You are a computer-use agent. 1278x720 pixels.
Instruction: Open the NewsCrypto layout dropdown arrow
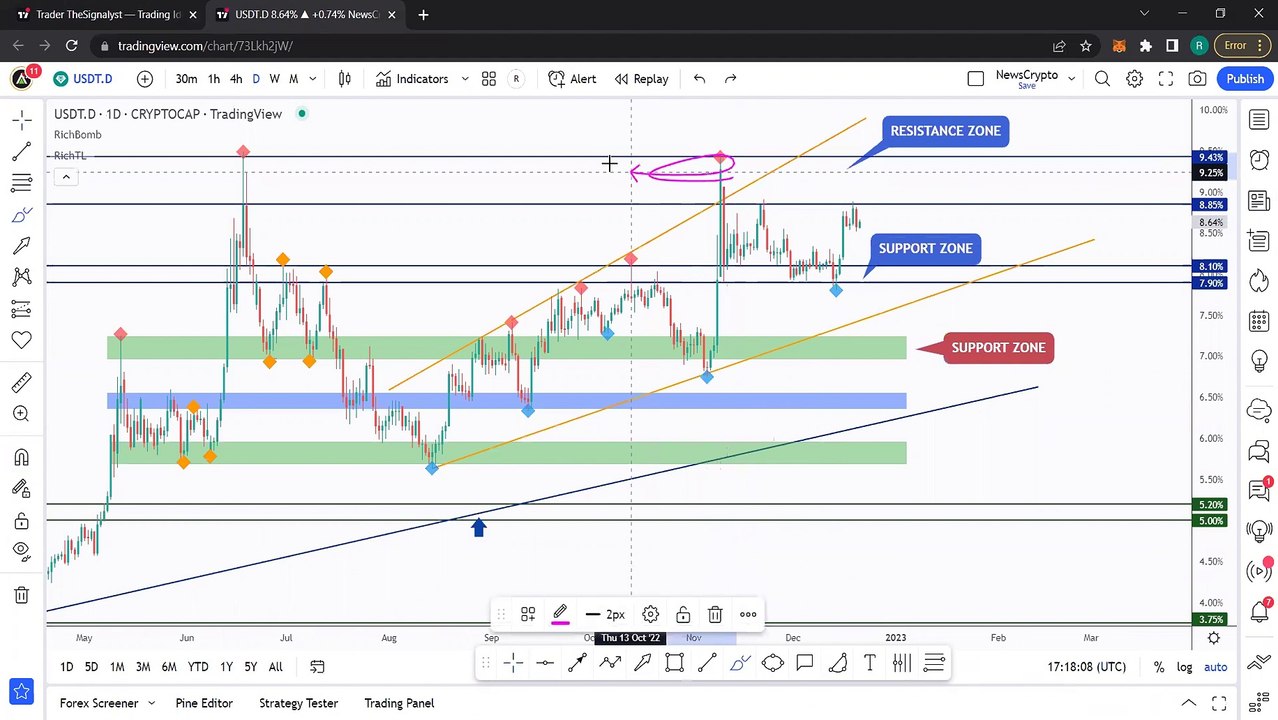(x=1071, y=79)
